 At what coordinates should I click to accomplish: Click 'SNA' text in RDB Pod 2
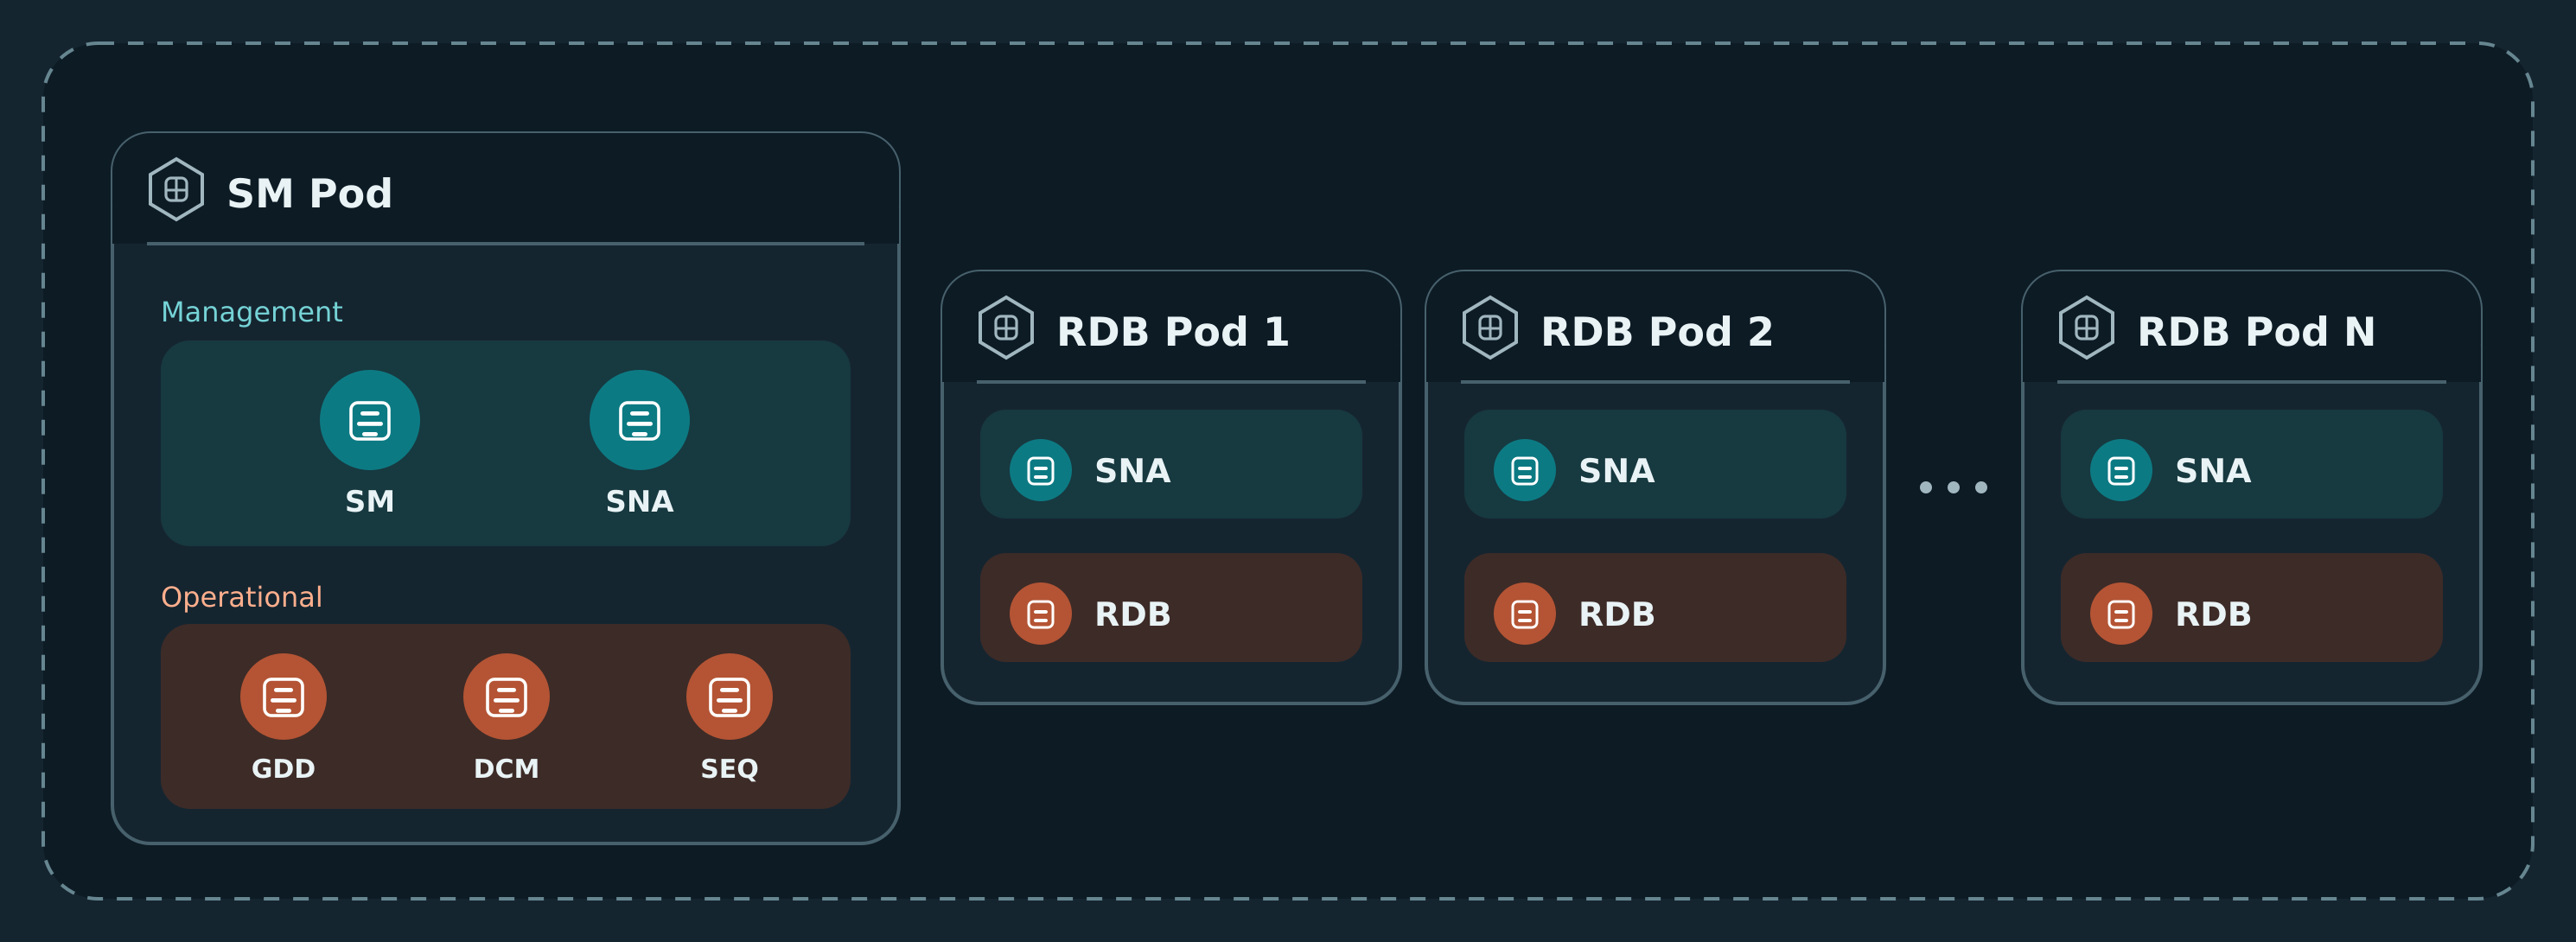[x=1617, y=471]
